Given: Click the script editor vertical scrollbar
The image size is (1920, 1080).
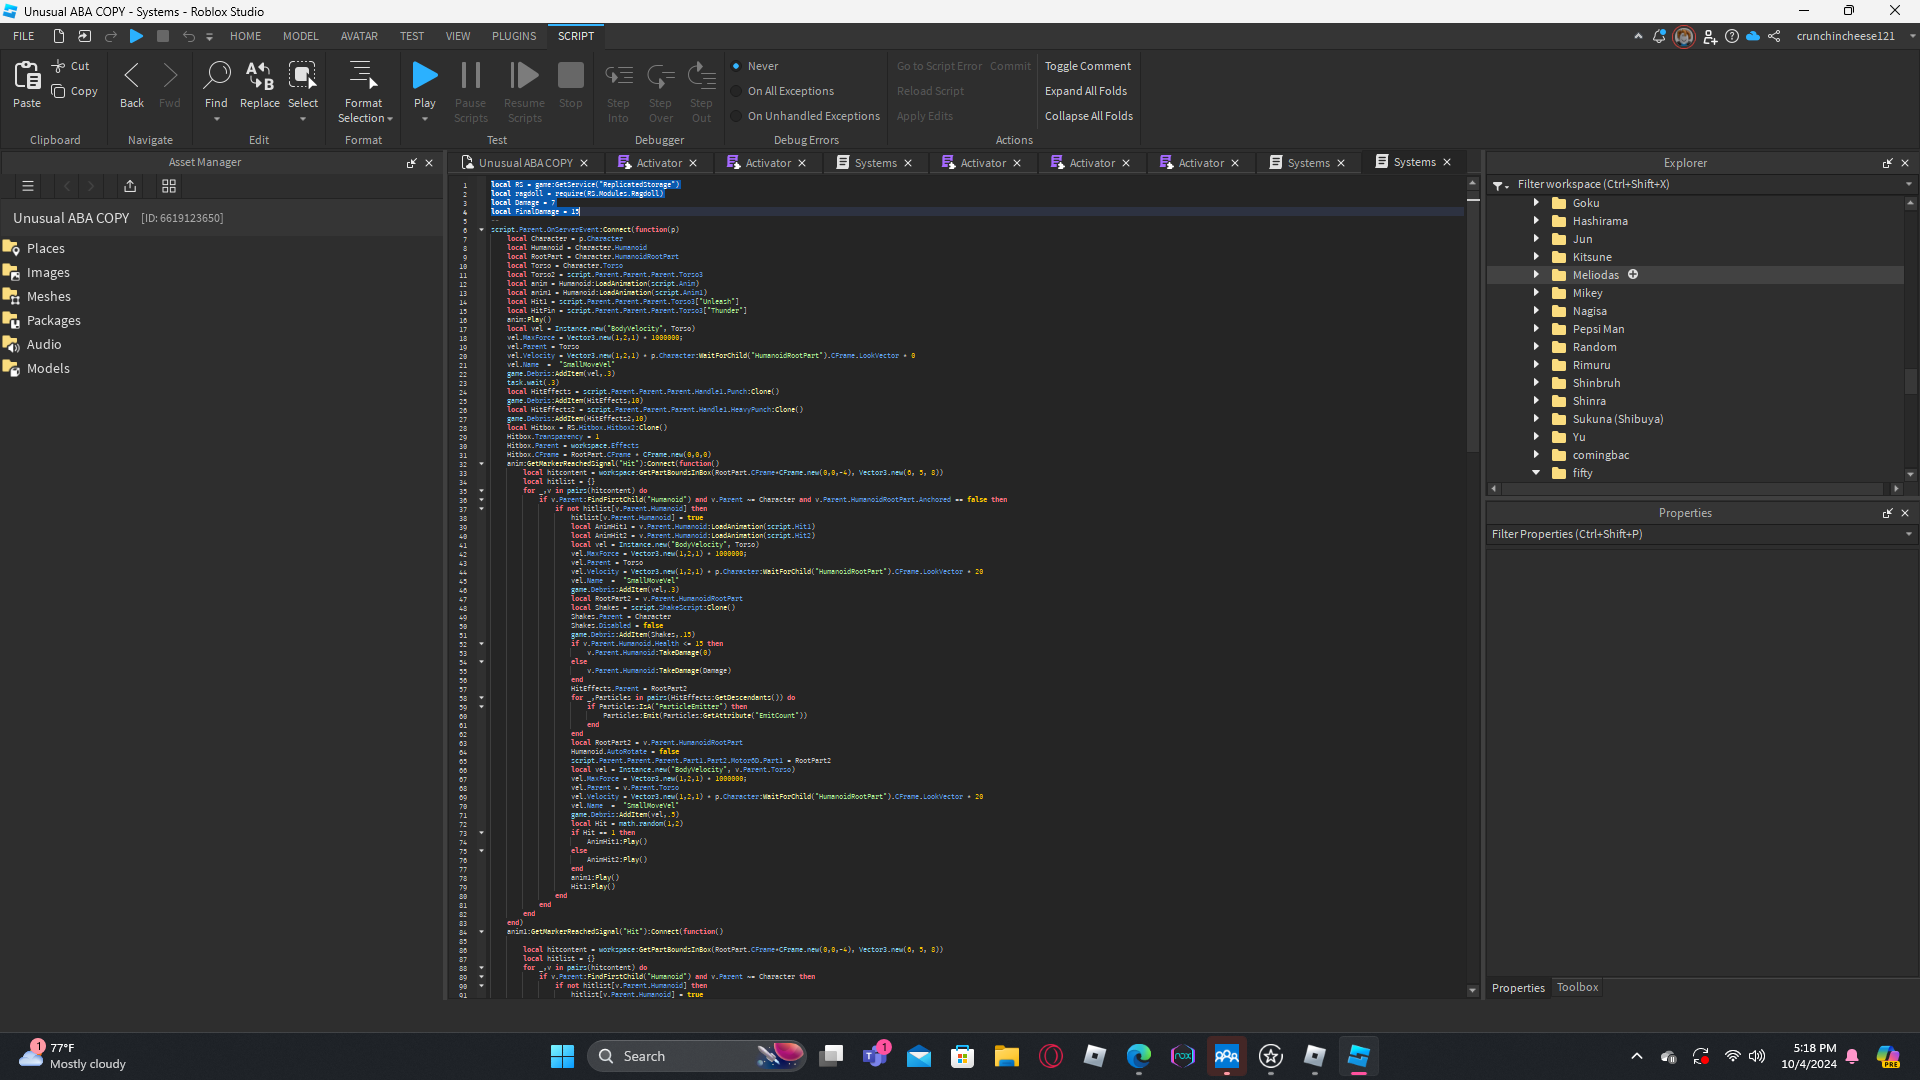Looking at the screenshot, I should click(1472, 320).
